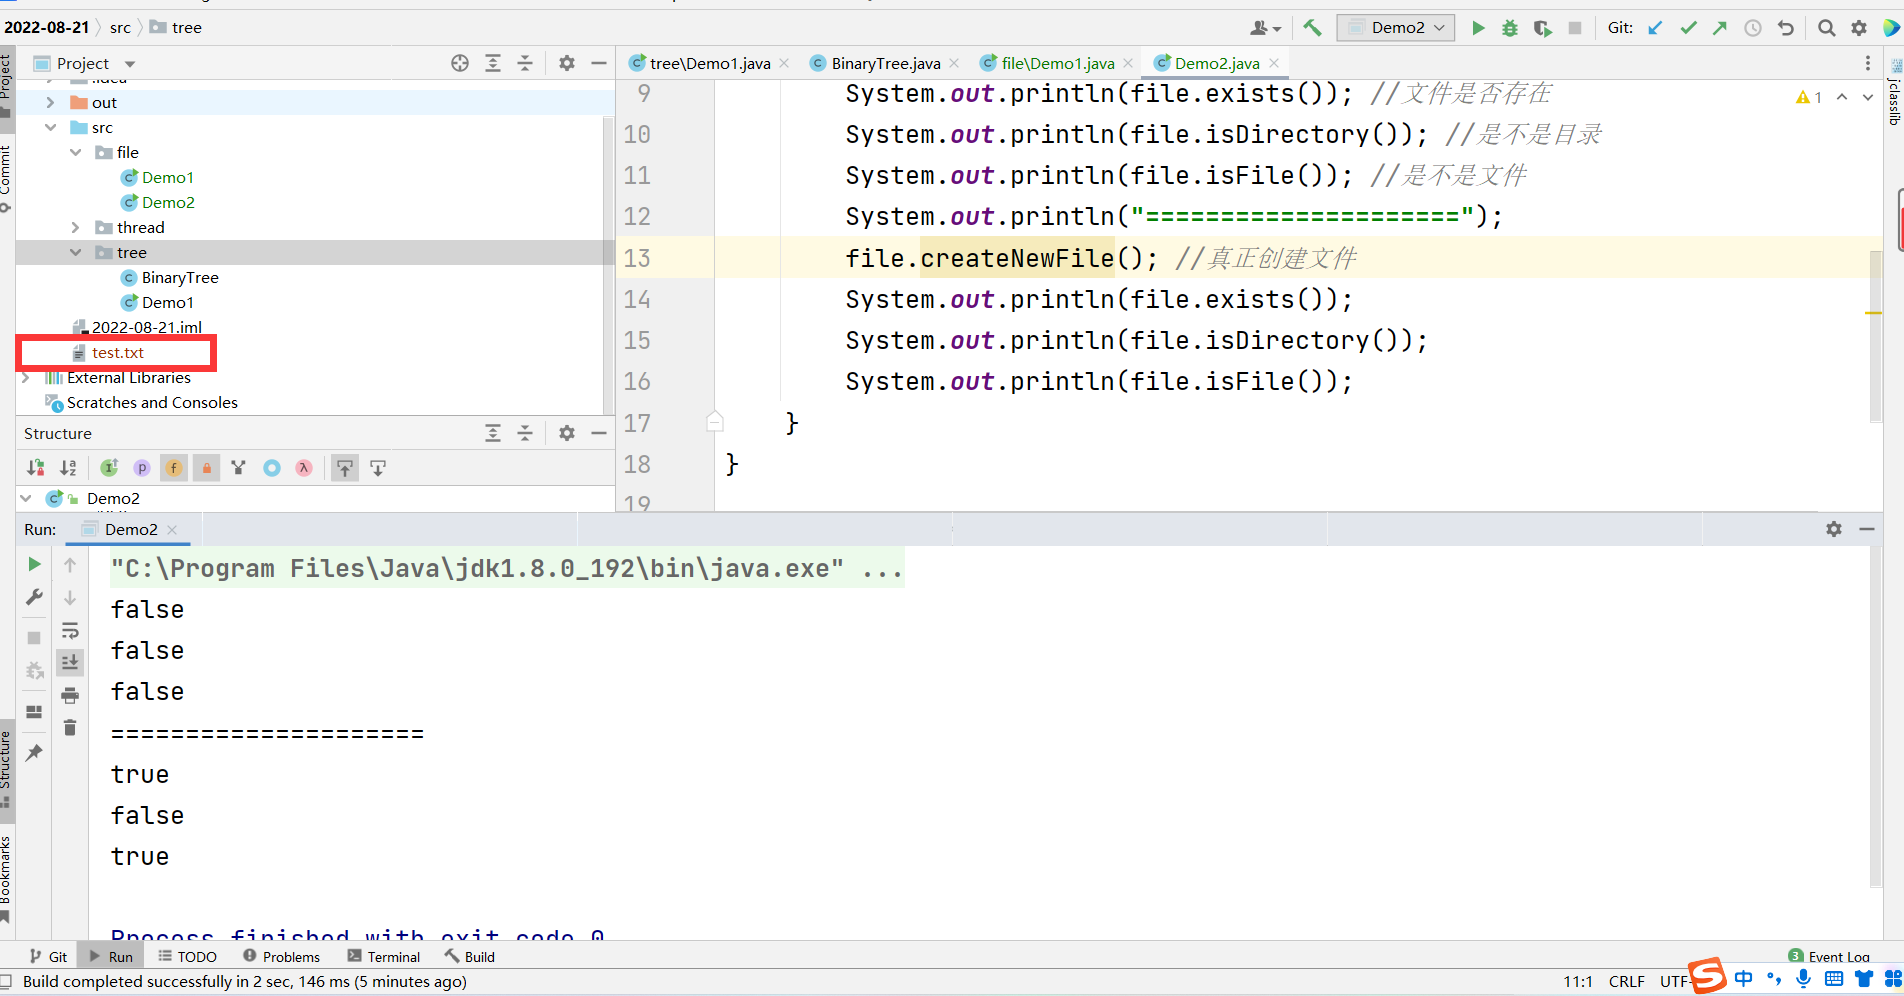Viewport: 1904px width, 996px height.
Task: Collapse the src folder
Action: coord(50,127)
